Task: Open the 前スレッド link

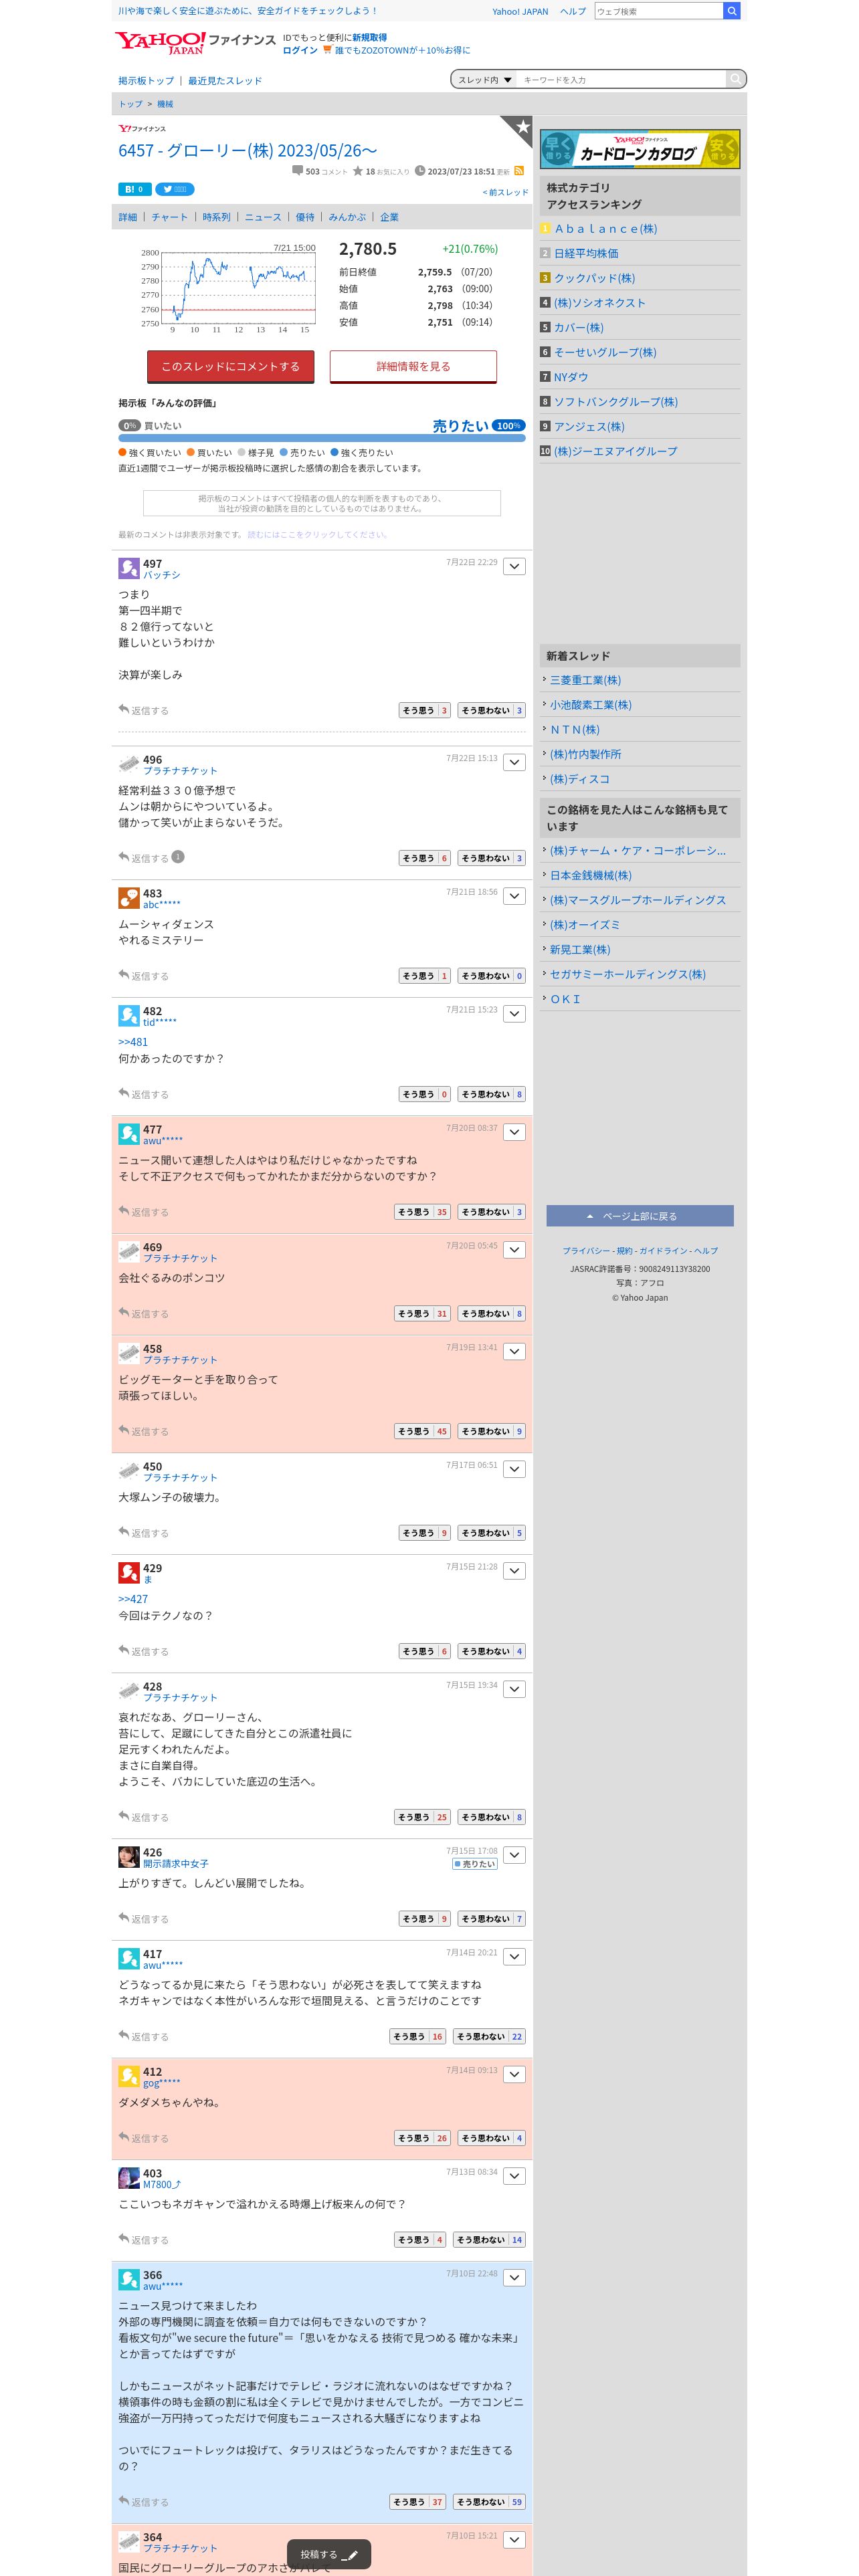Action: (x=505, y=192)
